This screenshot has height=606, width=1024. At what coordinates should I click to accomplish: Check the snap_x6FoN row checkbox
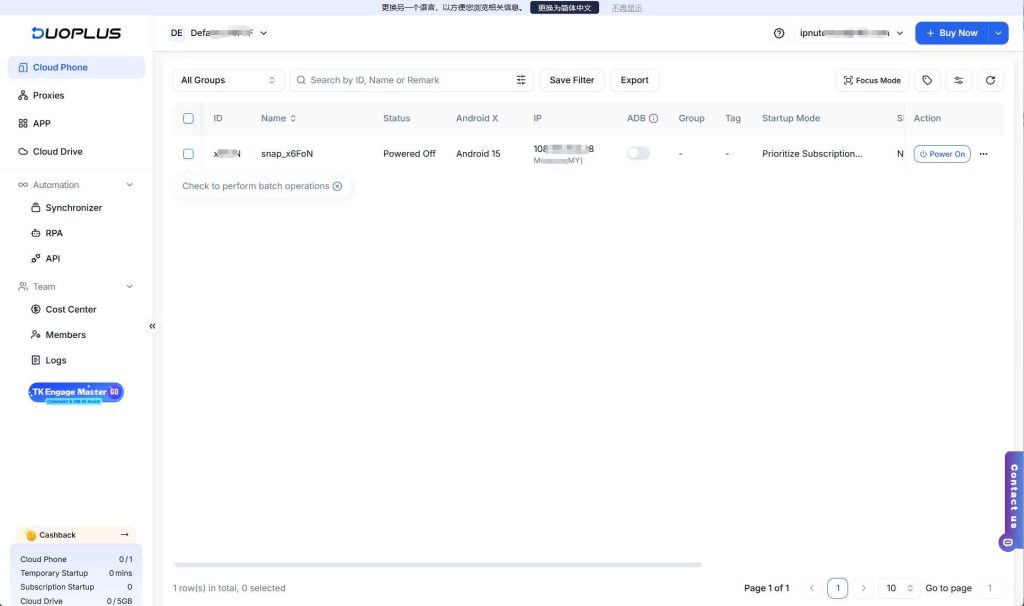[x=188, y=154]
